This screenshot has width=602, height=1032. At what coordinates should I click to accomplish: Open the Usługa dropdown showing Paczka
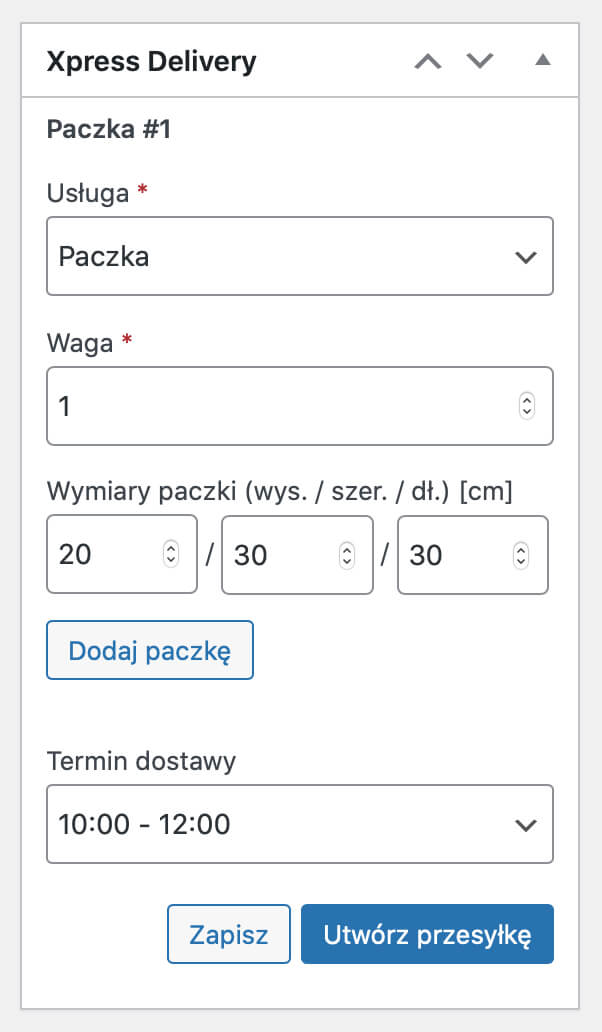pos(300,256)
